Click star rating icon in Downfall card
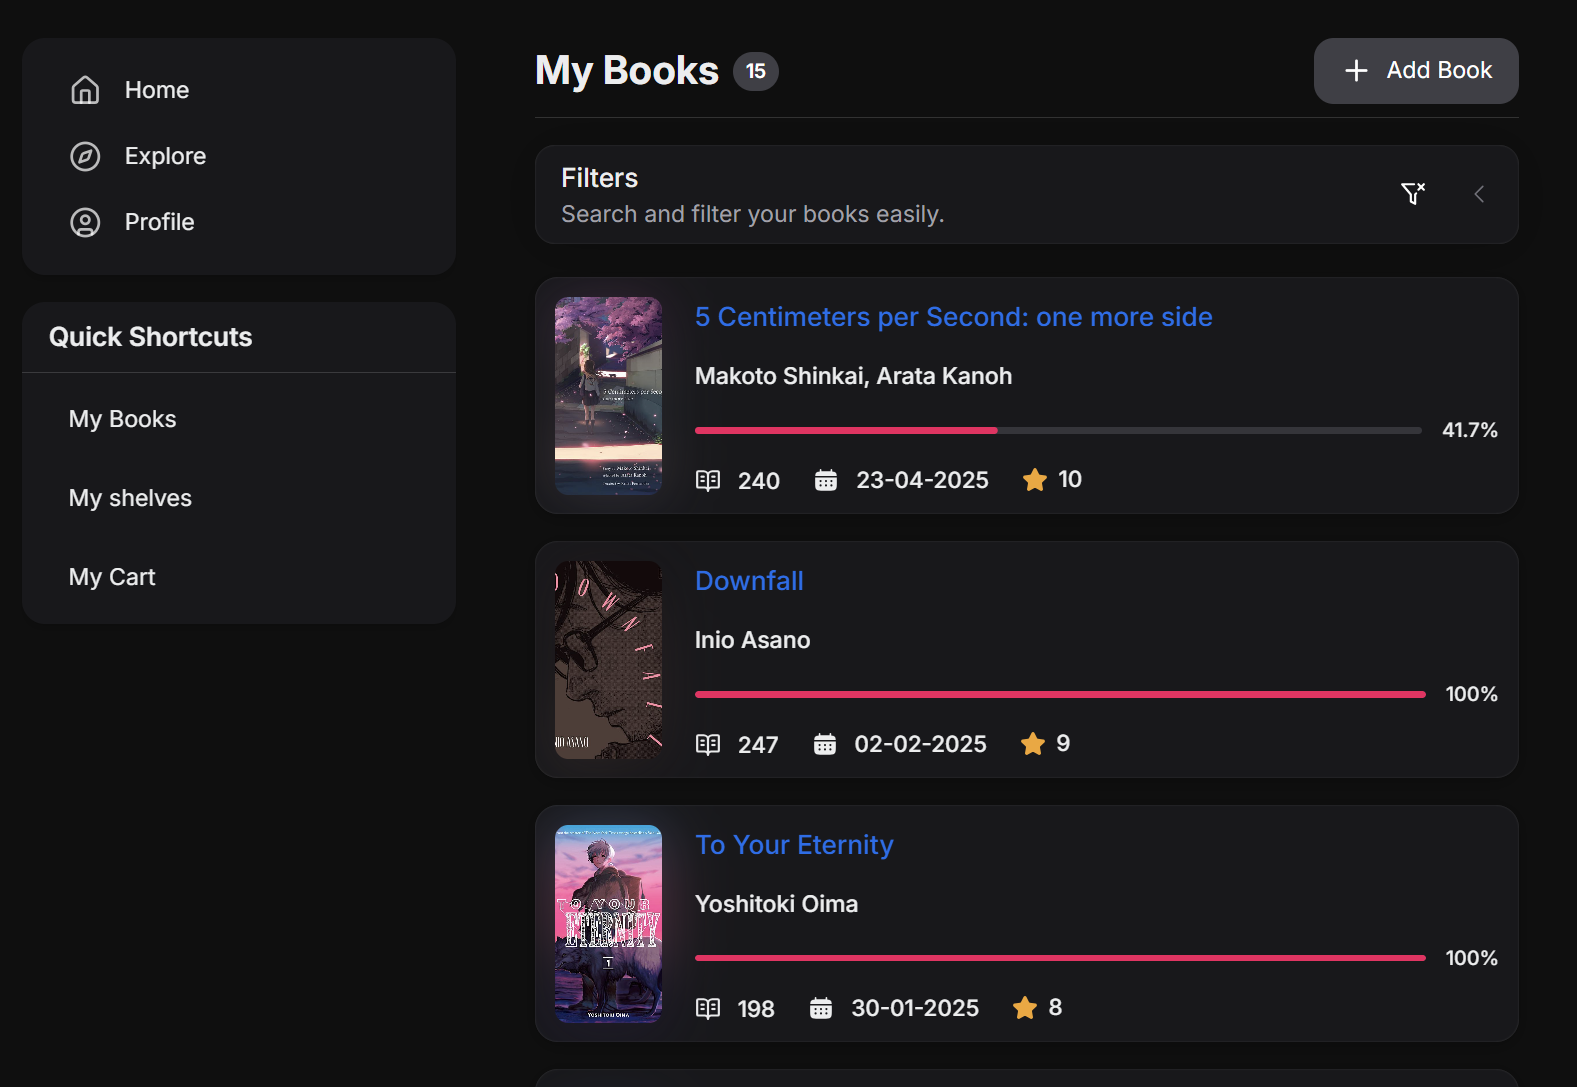 pos(1033,744)
